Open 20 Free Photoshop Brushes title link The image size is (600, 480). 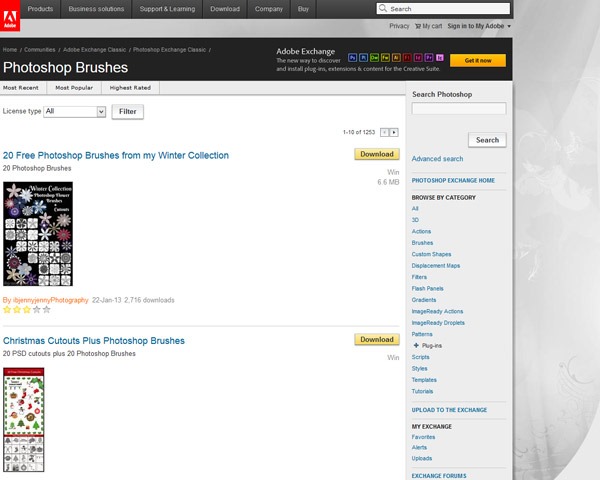pos(116,155)
